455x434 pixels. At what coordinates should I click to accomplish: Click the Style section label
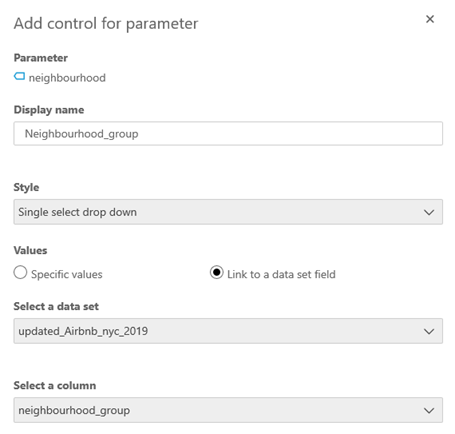pyautogui.click(x=26, y=187)
